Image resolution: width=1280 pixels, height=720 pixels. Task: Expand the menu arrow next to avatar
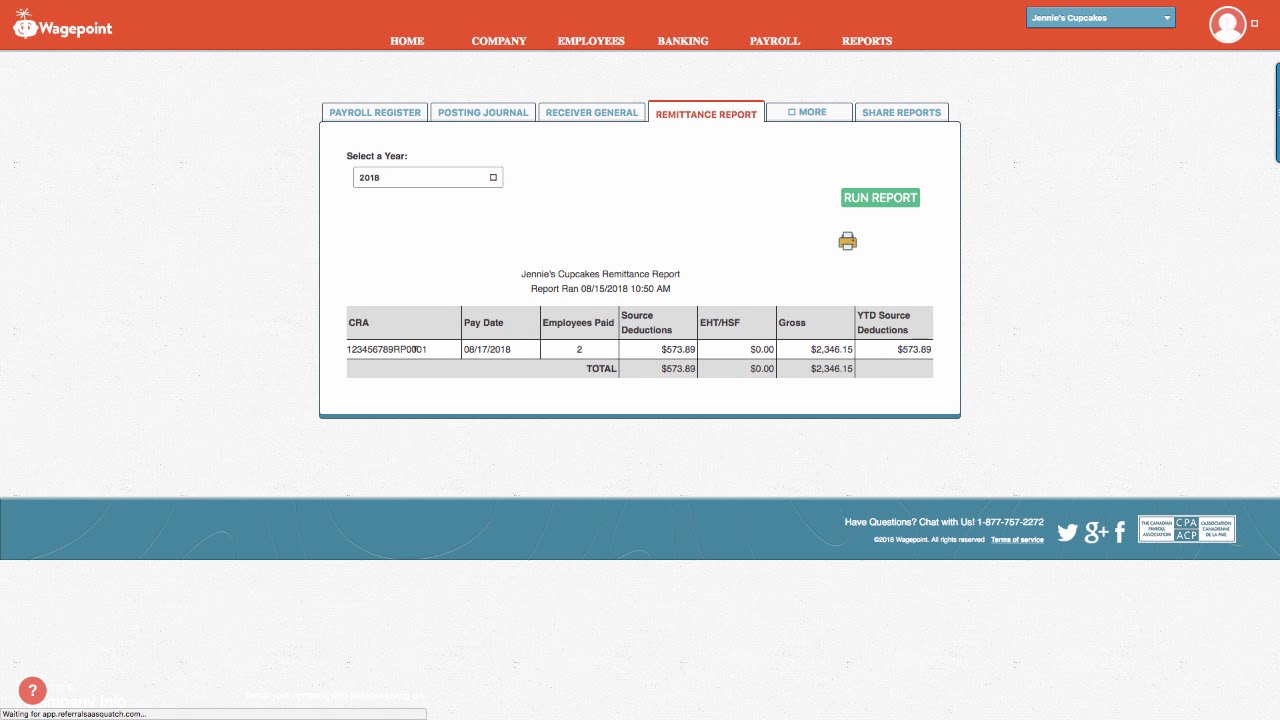(1255, 24)
